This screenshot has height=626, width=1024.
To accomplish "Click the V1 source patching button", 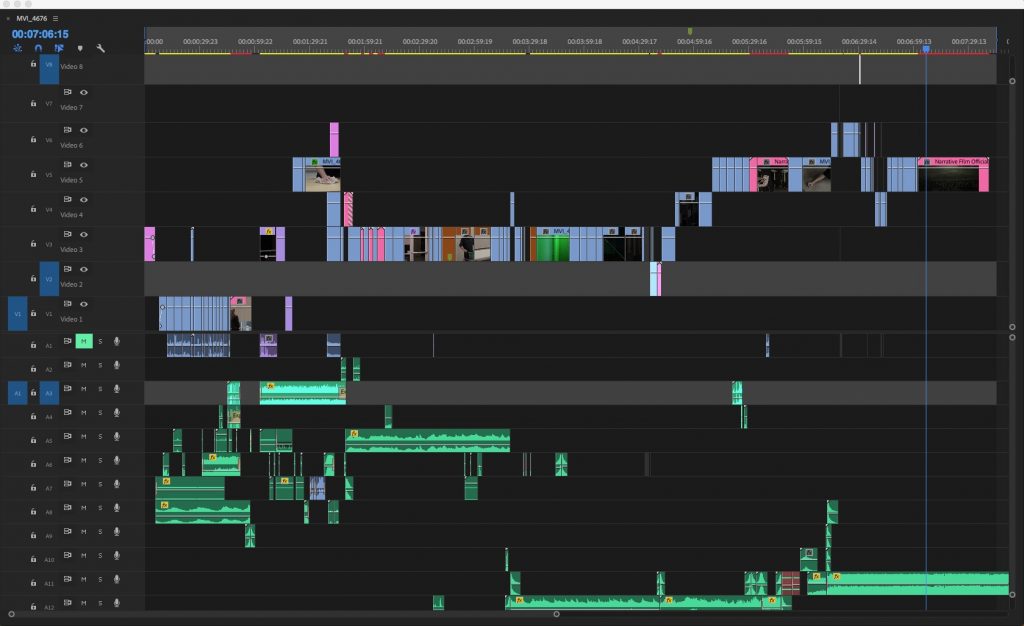I will coord(16,314).
